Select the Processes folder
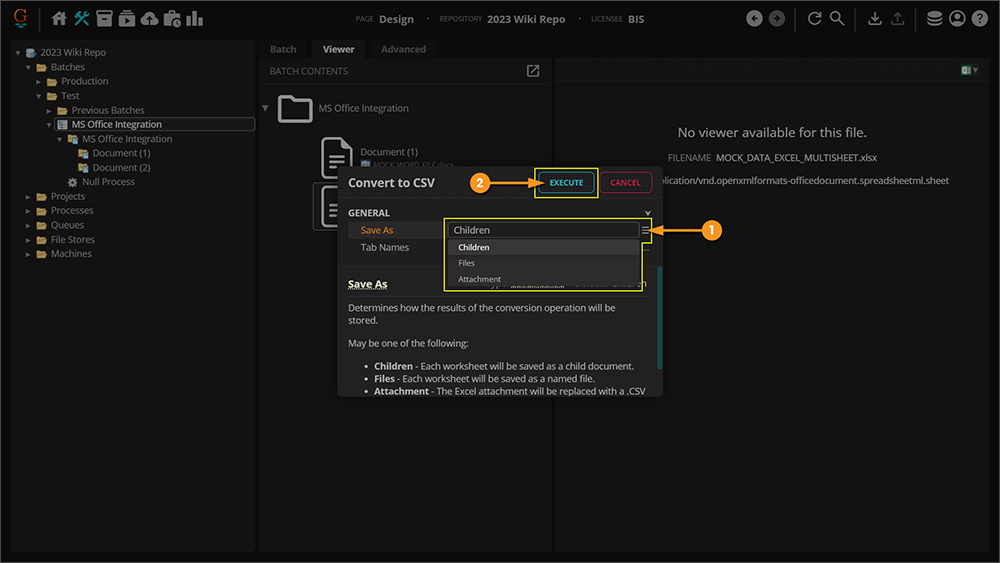 [x=72, y=210]
